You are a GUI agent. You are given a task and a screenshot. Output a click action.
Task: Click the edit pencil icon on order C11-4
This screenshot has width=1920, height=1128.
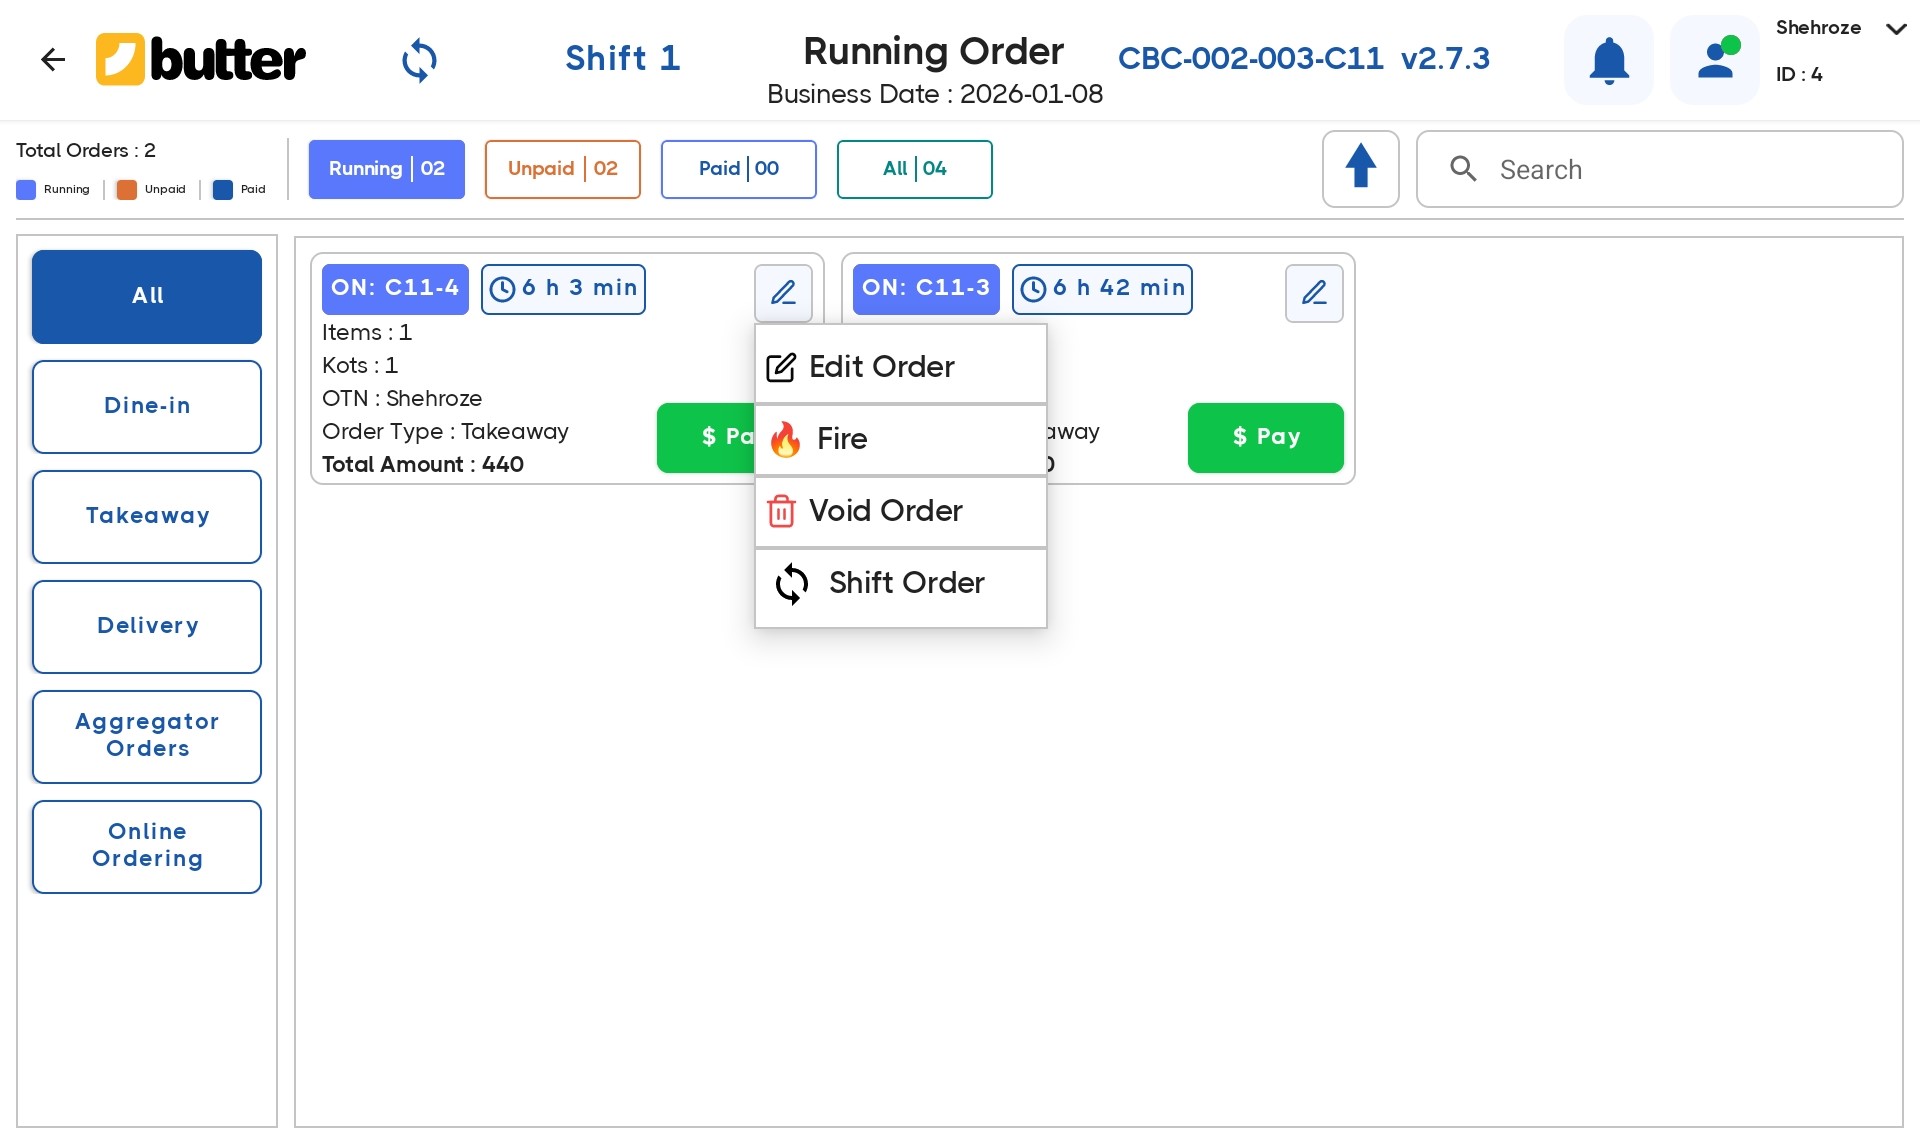(x=784, y=293)
